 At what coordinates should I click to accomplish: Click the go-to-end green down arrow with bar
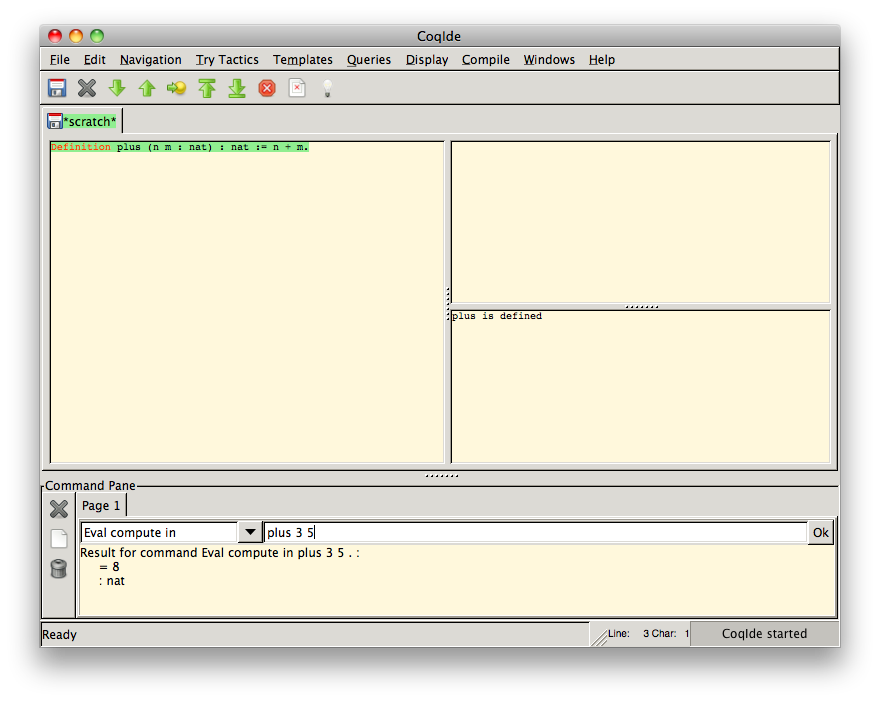coord(237,88)
